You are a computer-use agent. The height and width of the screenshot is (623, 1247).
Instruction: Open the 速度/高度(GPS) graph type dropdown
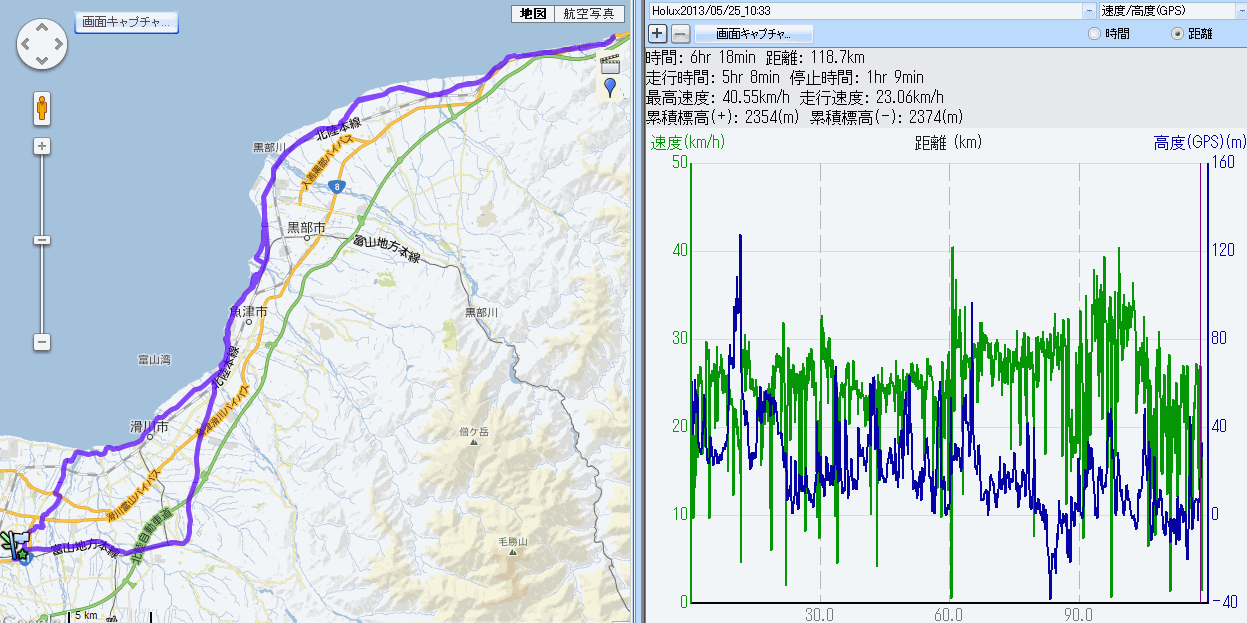coord(1237,10)
